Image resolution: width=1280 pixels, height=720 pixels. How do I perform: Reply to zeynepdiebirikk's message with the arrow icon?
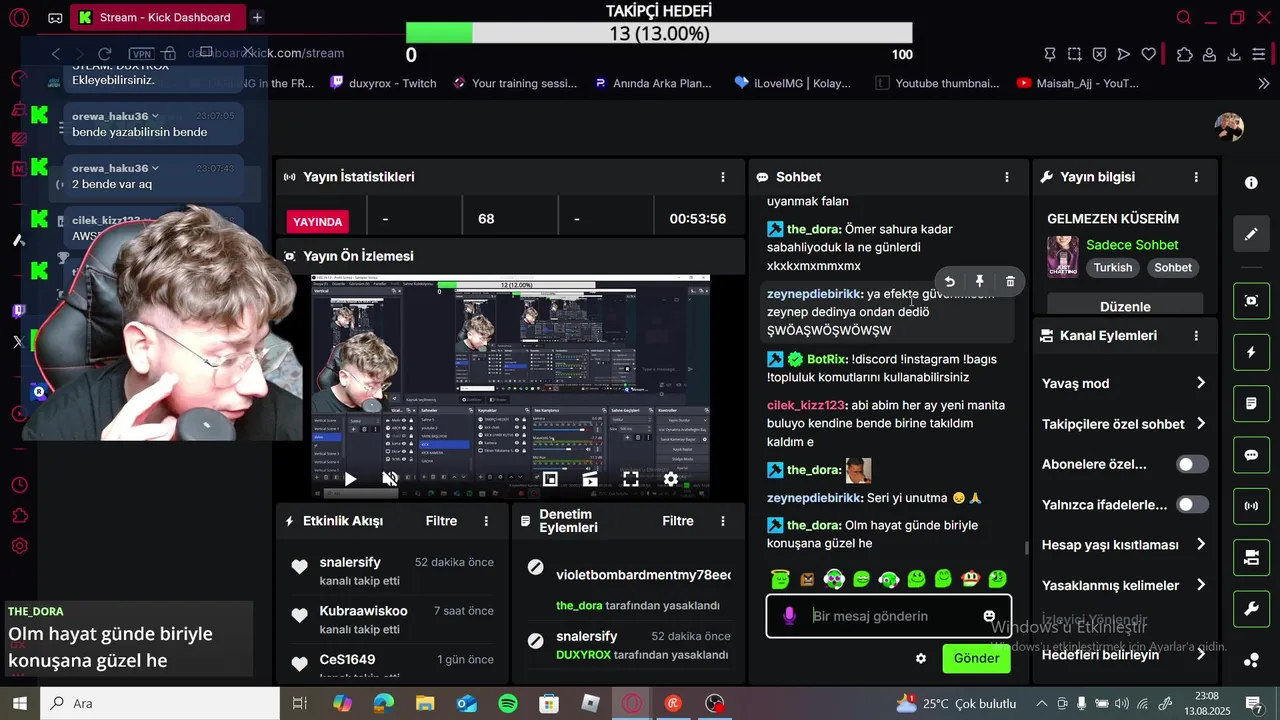949,282
